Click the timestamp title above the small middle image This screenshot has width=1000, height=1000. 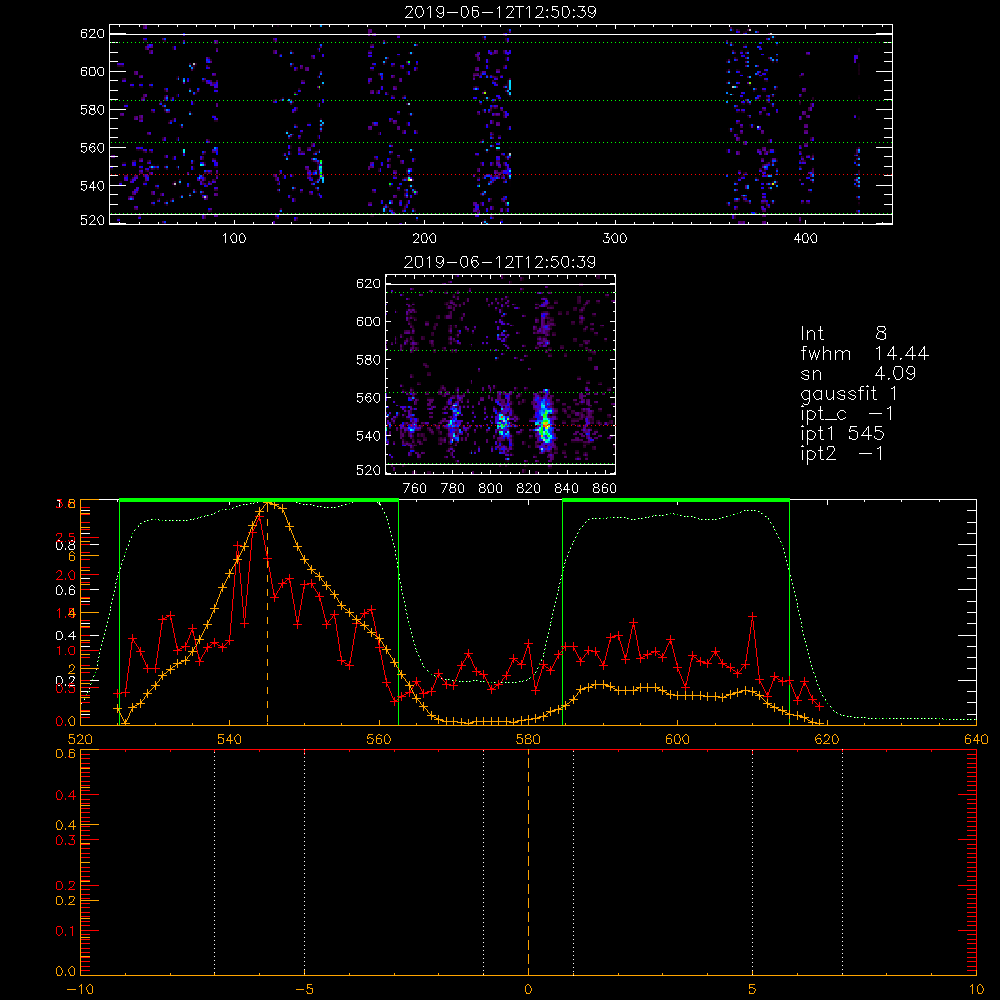500,262
